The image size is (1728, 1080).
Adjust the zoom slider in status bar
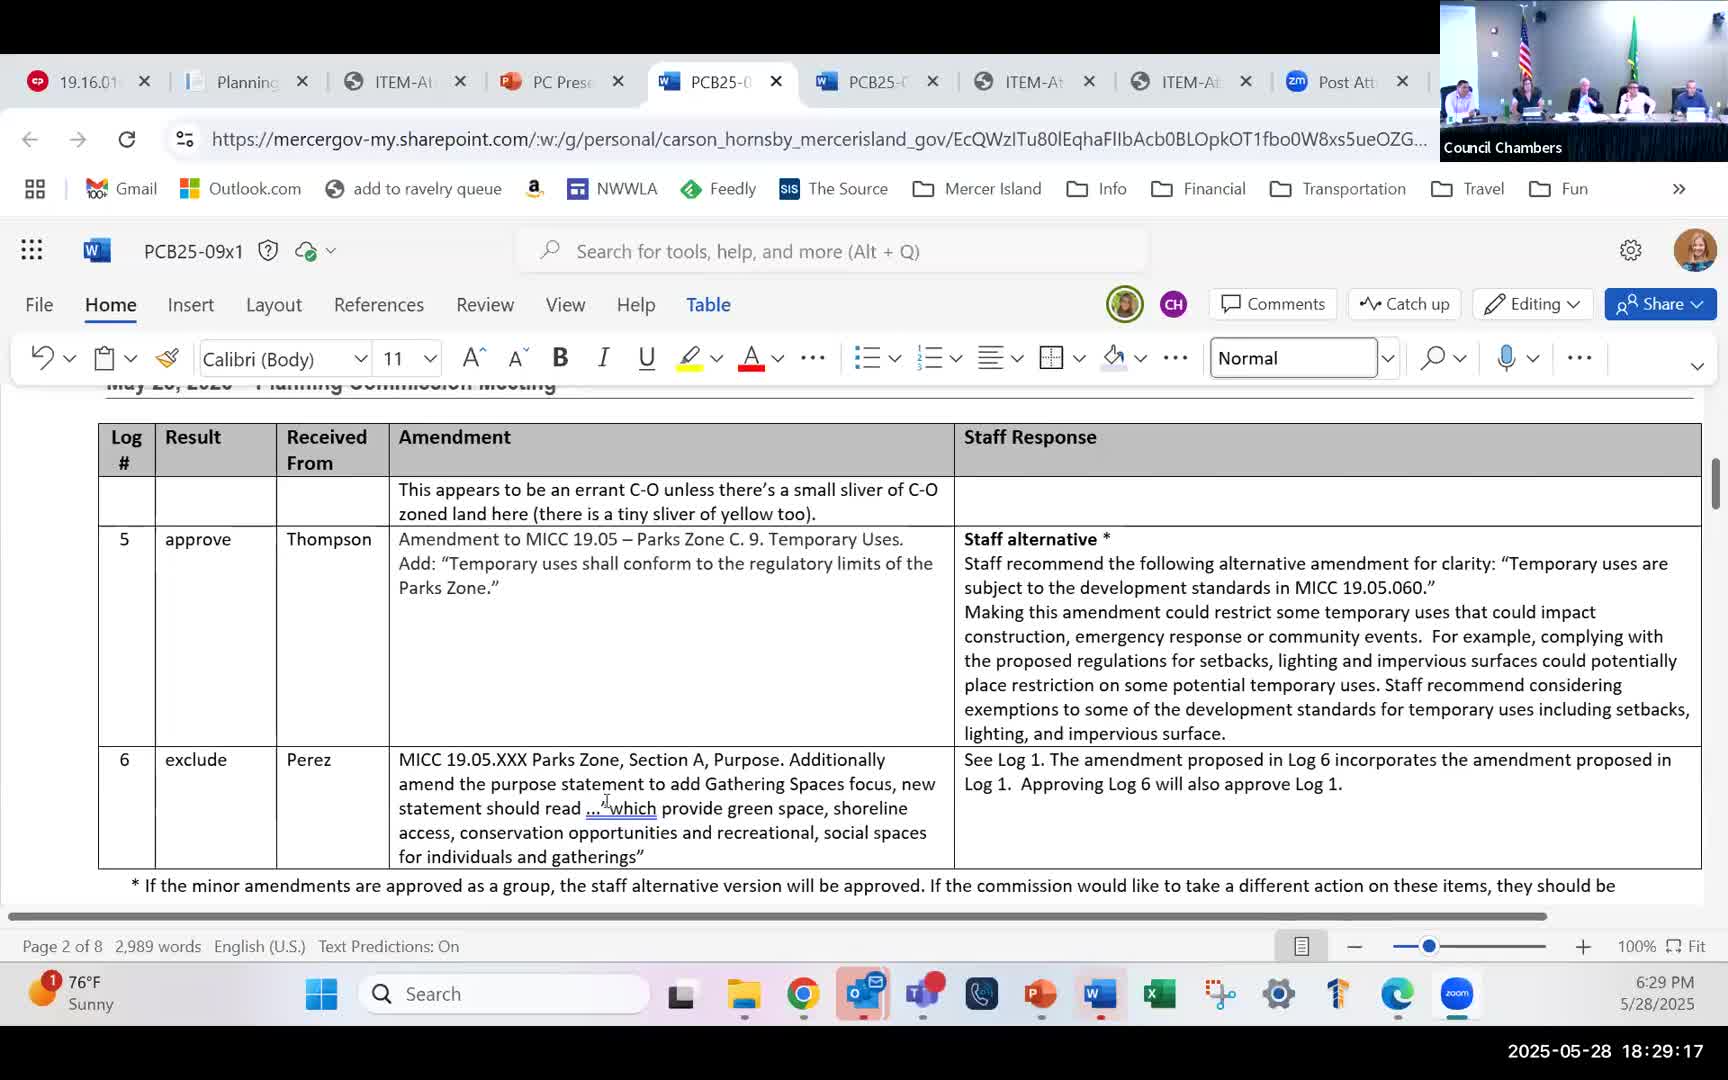pyautogui.click(x=1429, y=946)
